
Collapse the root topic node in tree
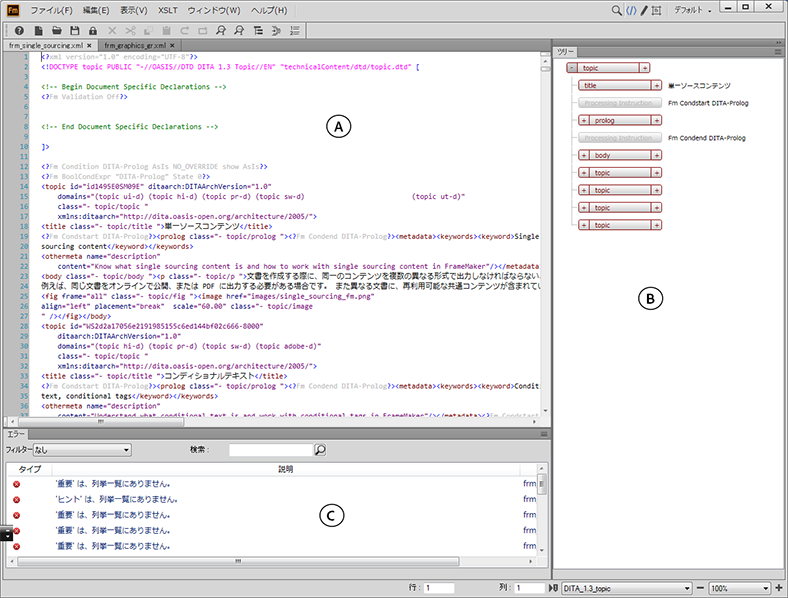(x=570, y=67)
